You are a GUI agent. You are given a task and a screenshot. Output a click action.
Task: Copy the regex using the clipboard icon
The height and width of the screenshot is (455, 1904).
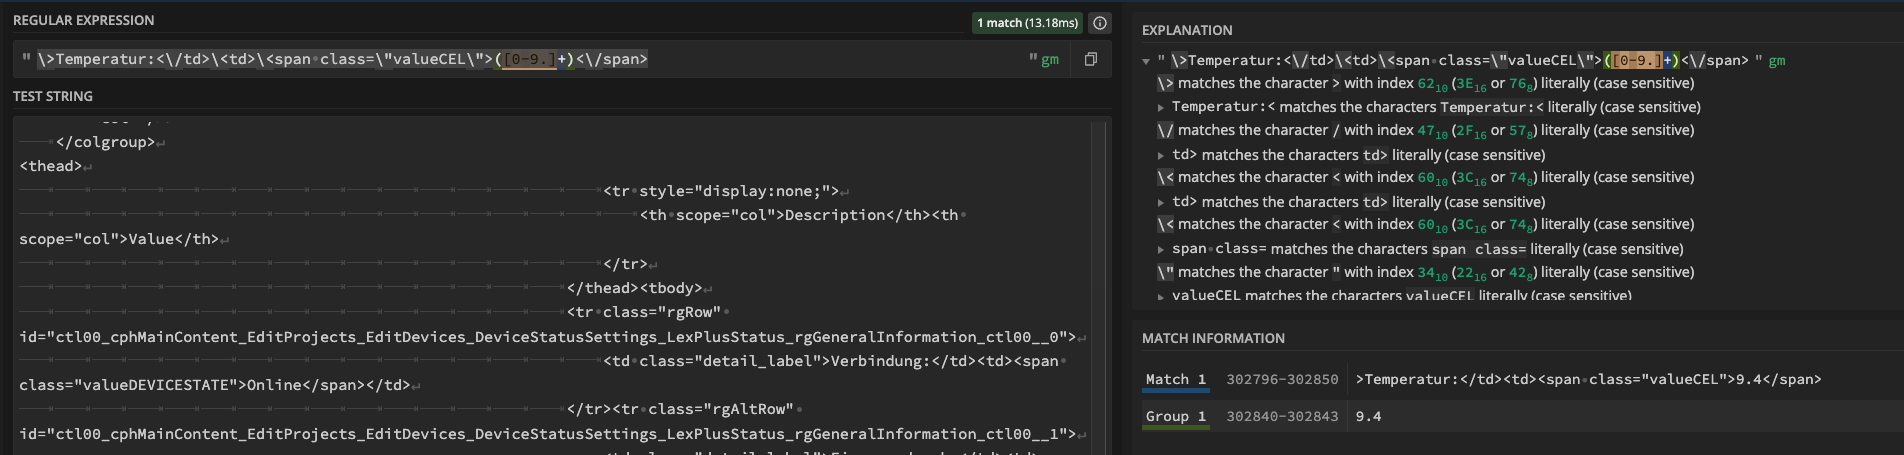point(1090,60)
